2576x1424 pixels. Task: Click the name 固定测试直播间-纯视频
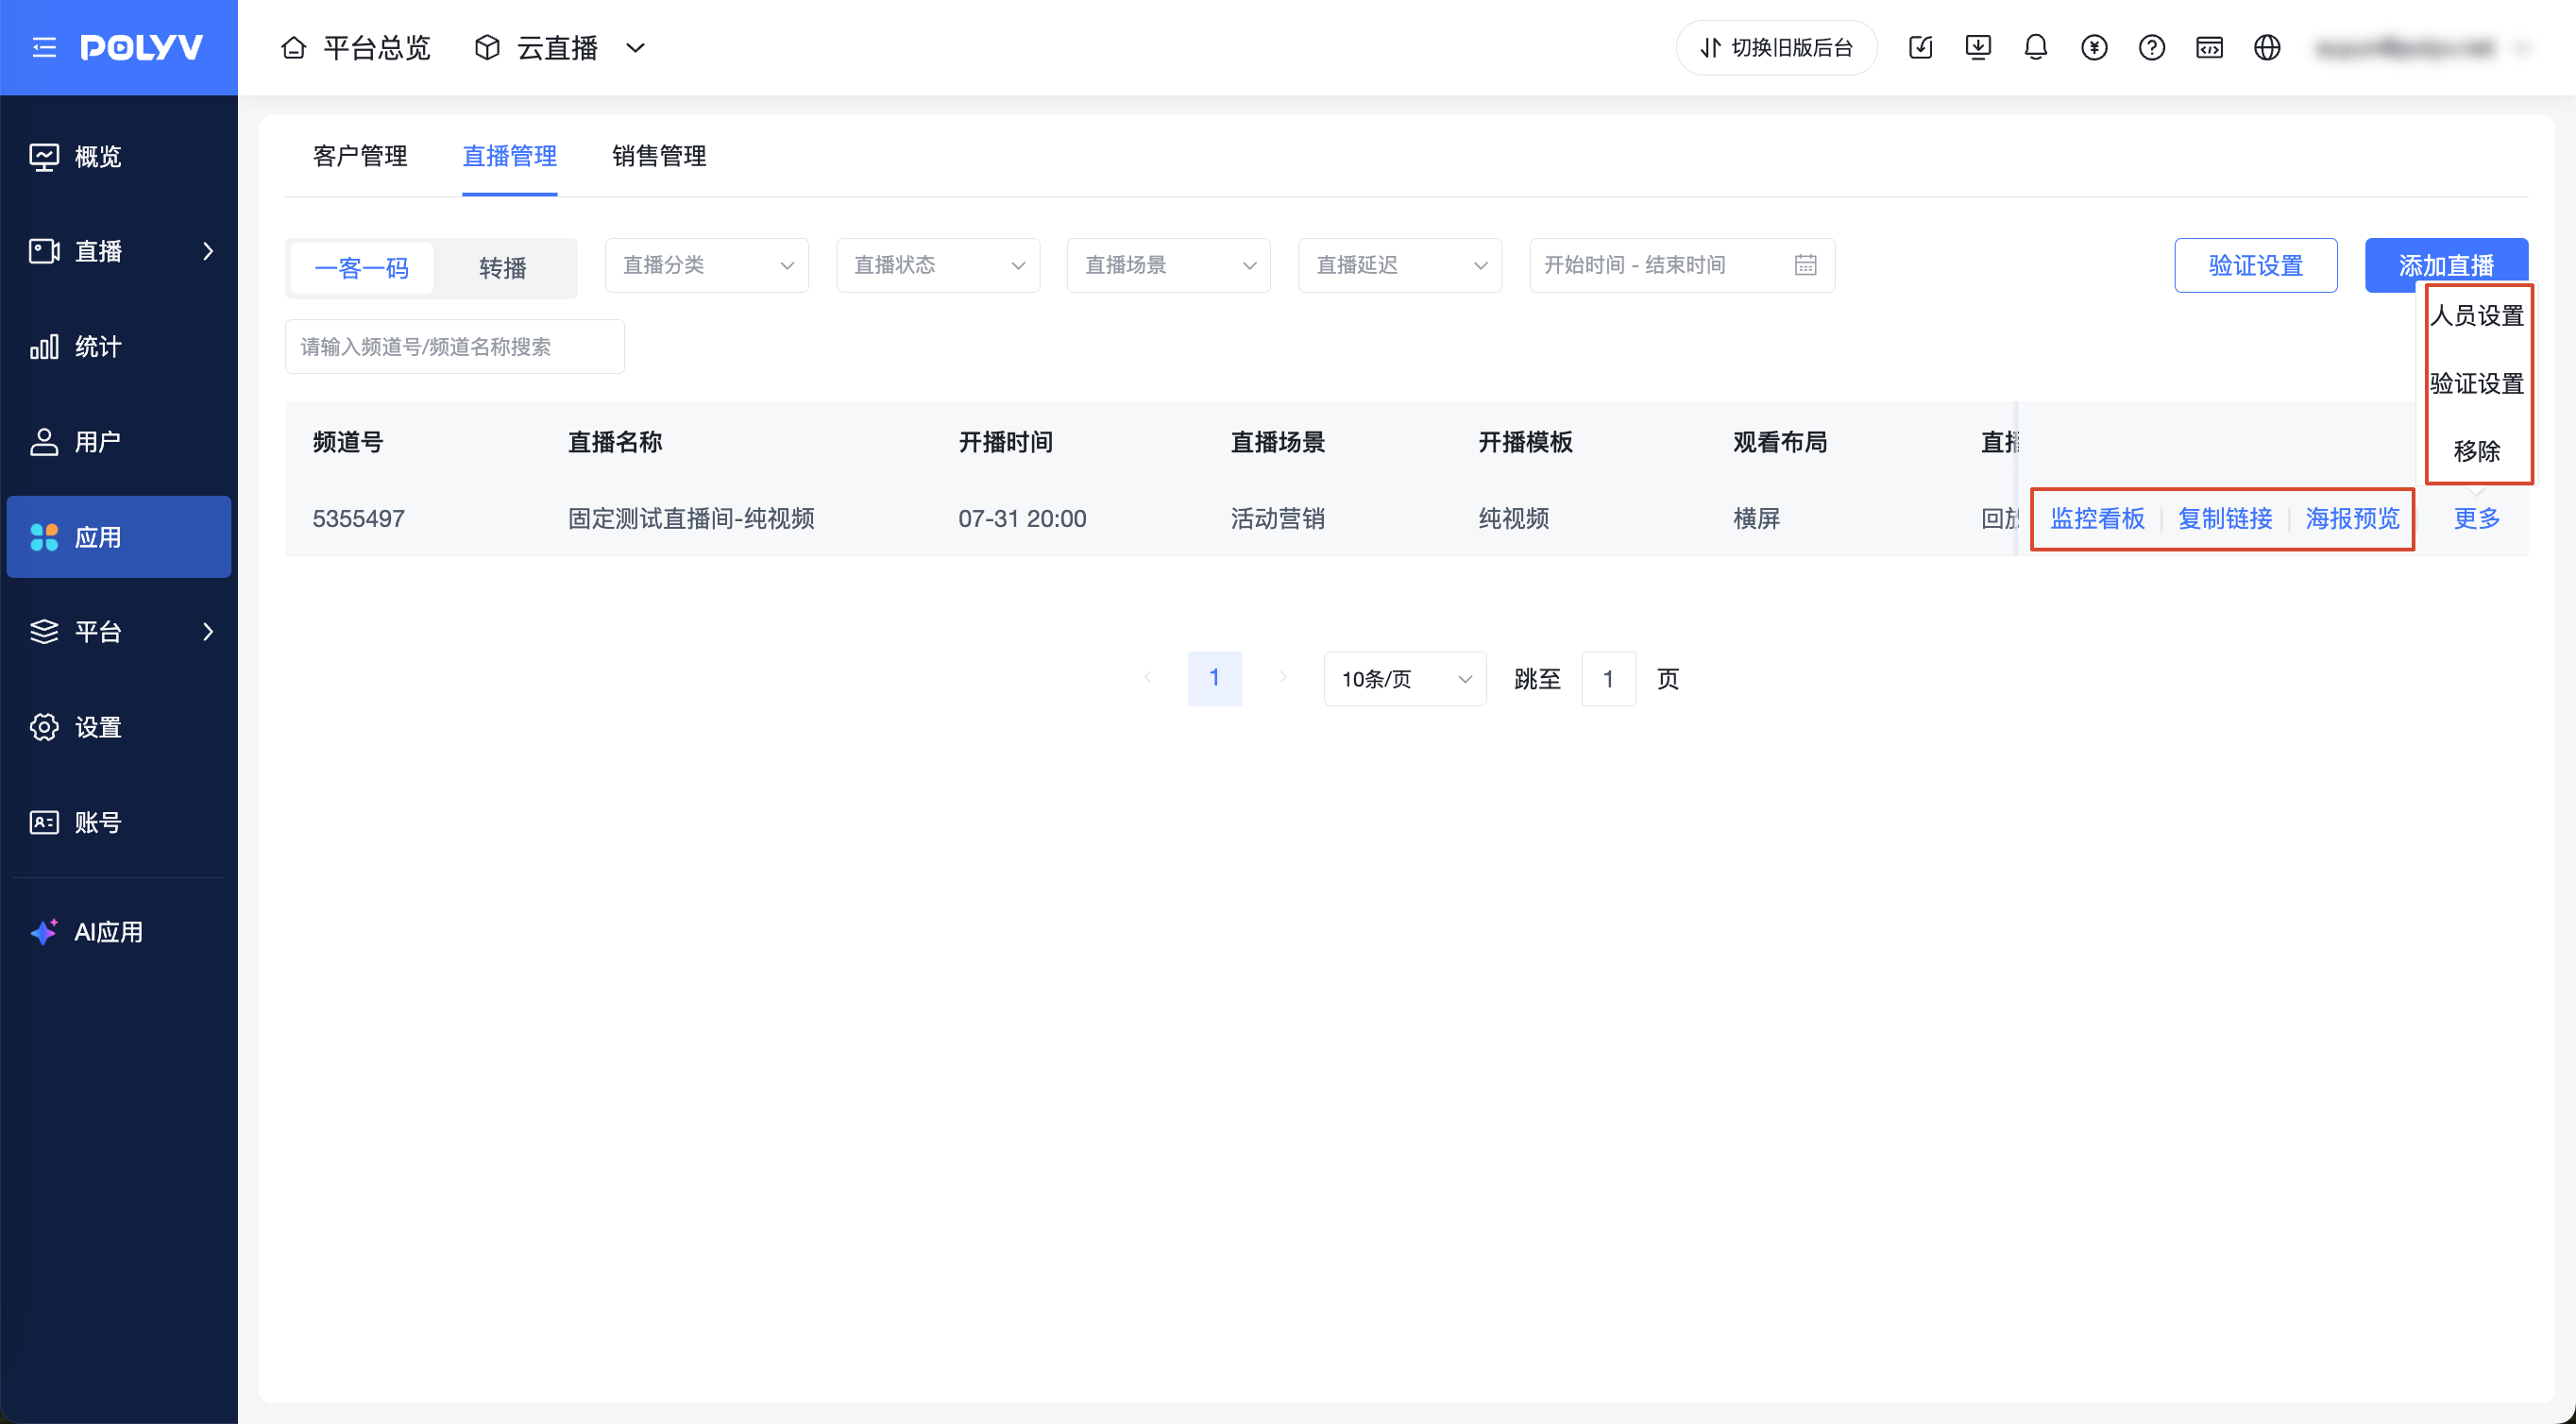691,519
